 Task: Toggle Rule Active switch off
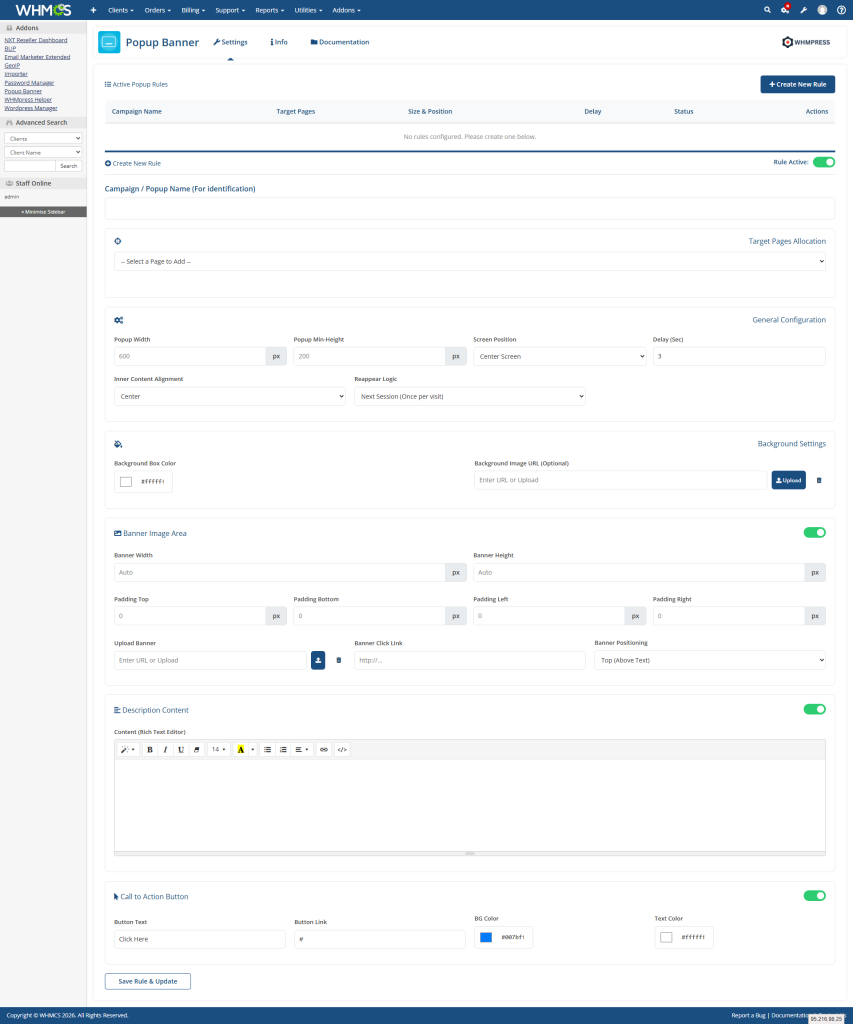pyautogui.click(x=823, y=161)
